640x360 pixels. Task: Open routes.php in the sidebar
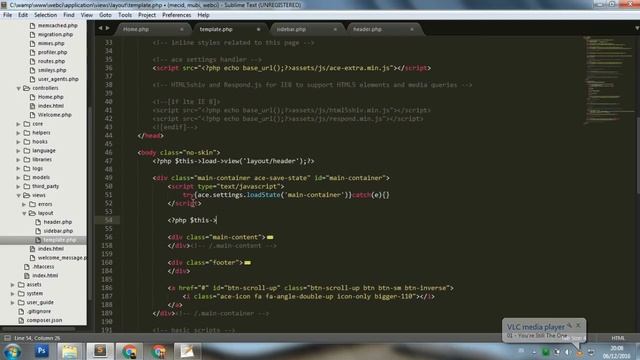[x=51, y=61]
